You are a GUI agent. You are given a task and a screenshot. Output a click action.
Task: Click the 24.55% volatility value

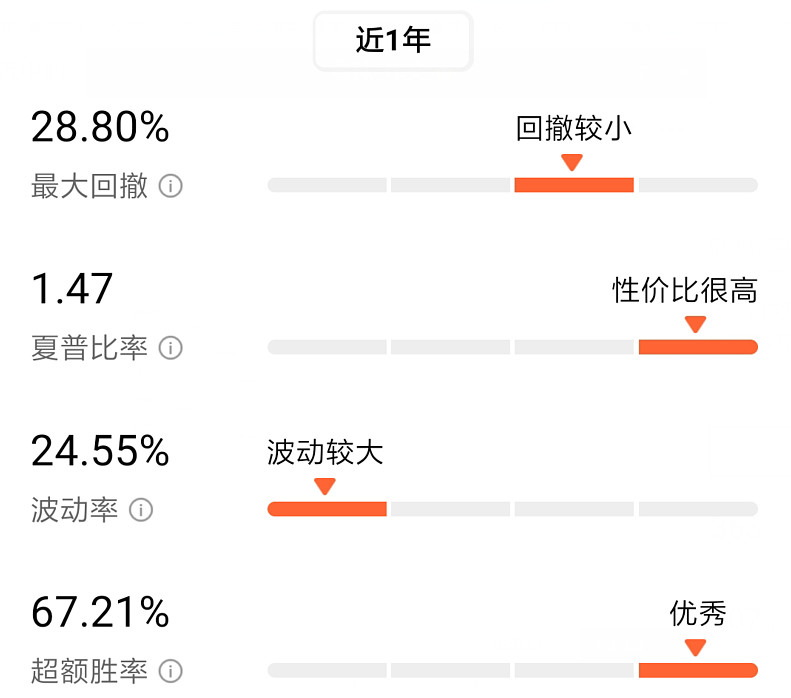click(100, 450)
